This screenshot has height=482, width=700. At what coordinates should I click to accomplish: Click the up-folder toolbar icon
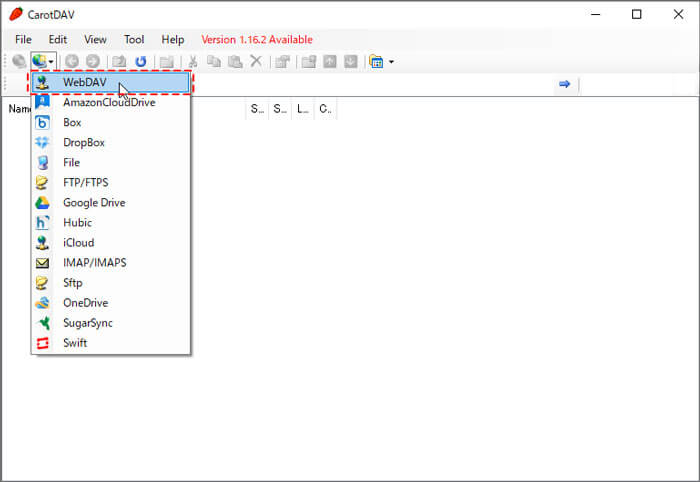[119, 61]
